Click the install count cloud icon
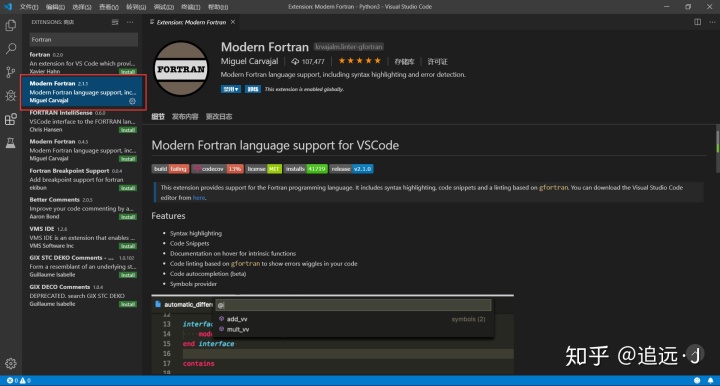Image resolution: width=720 pixels, height=386 pixels. [x=295, y=62]
